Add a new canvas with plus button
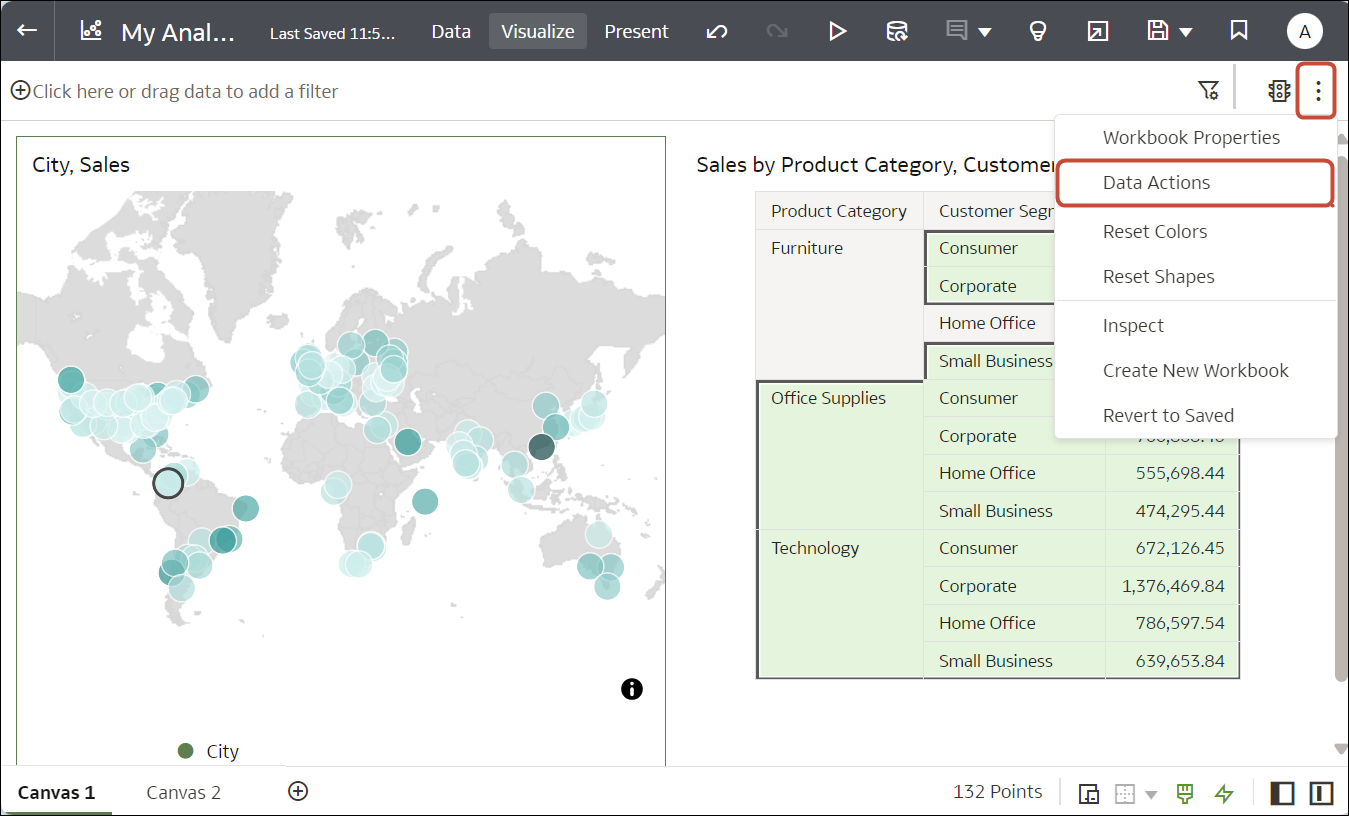 click(297, 791)
